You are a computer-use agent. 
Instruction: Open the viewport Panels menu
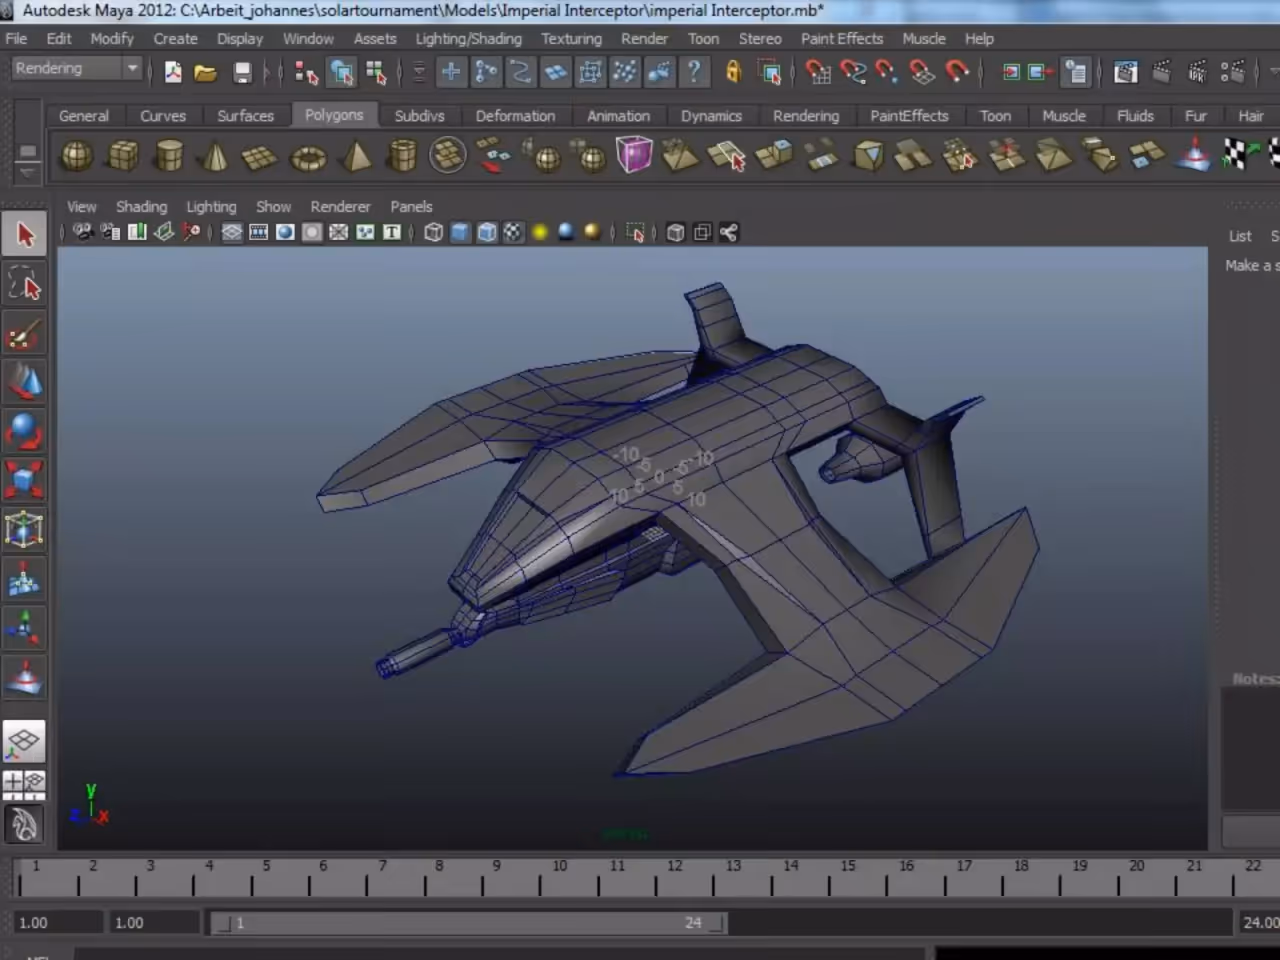coord(411,206)
